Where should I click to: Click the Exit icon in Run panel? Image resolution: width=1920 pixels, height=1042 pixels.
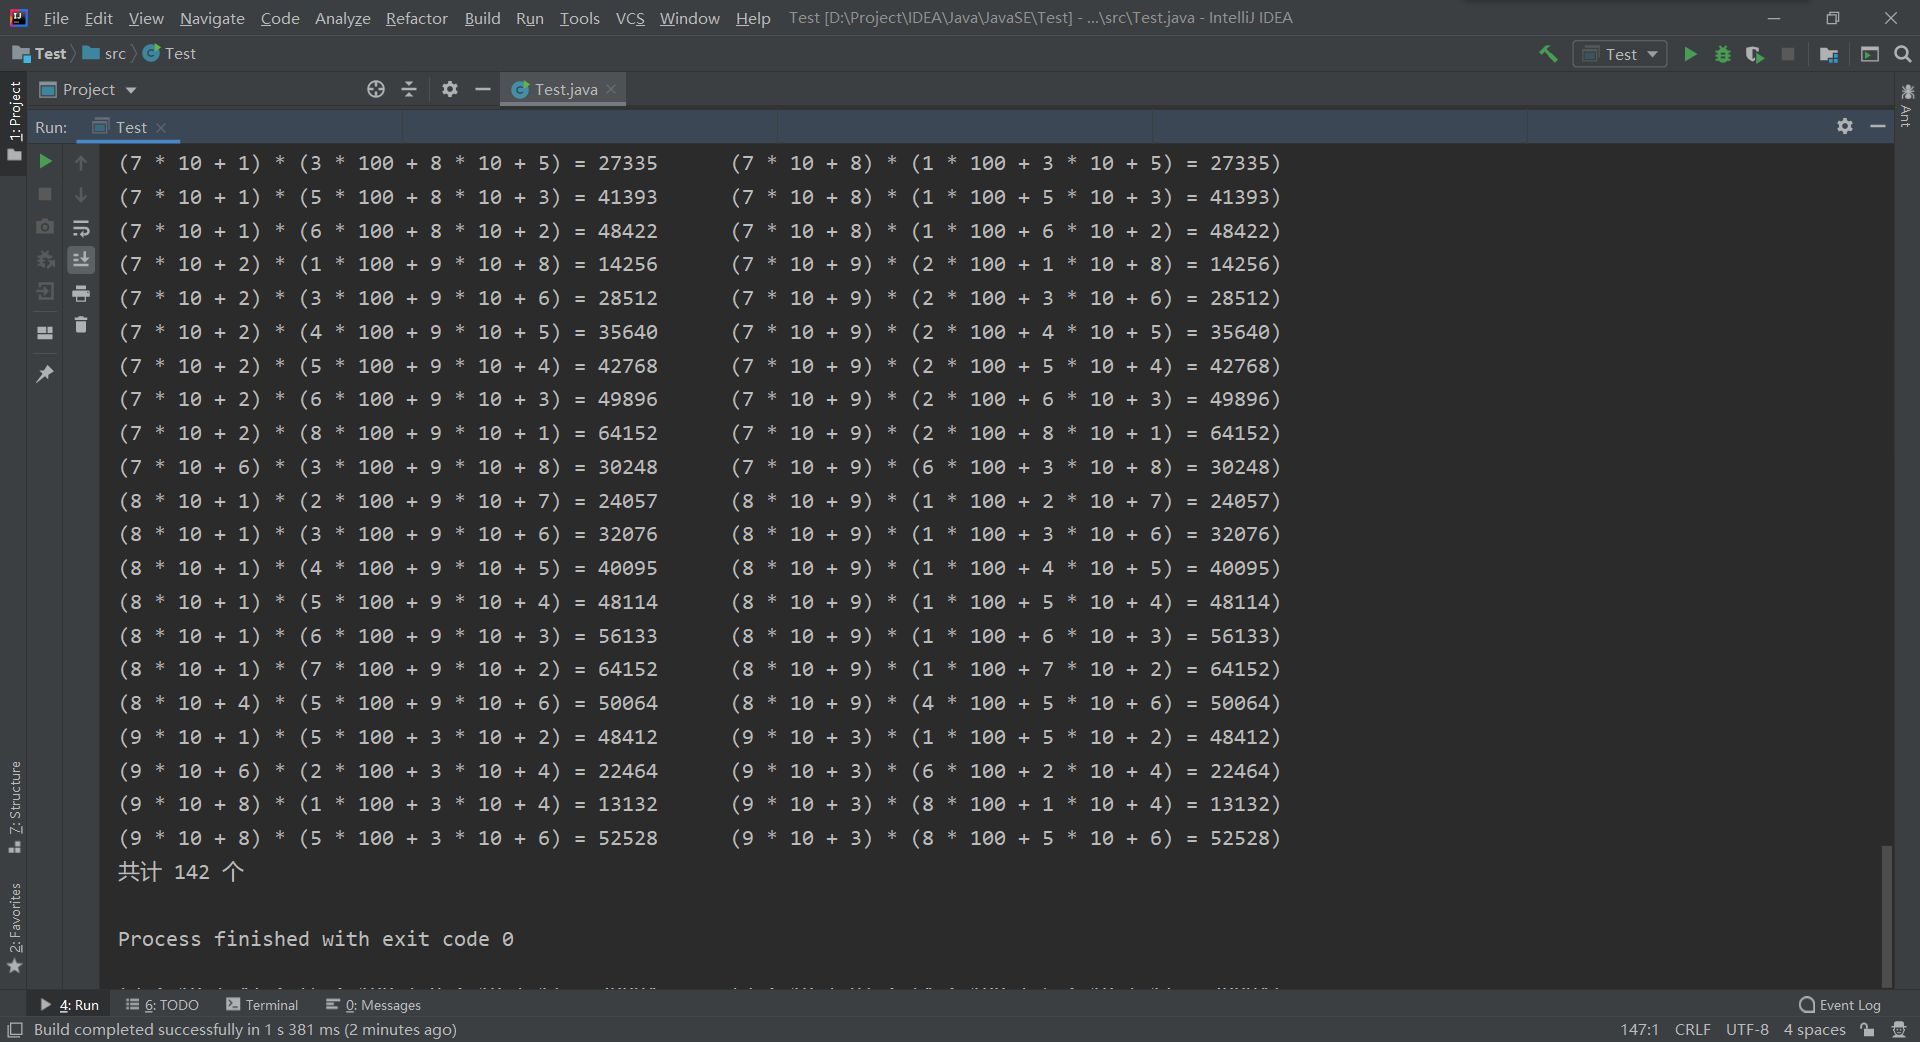coord(45,292)
